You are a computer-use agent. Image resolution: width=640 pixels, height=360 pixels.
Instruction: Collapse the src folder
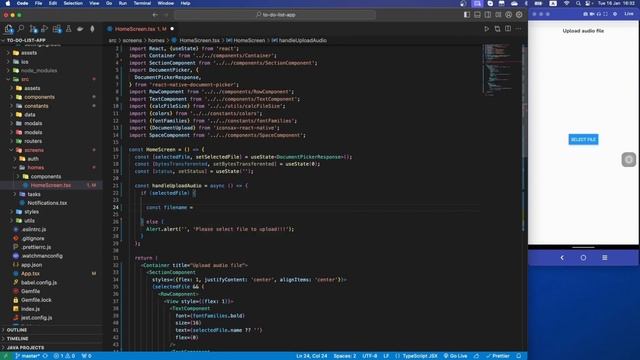pos(25,79)
